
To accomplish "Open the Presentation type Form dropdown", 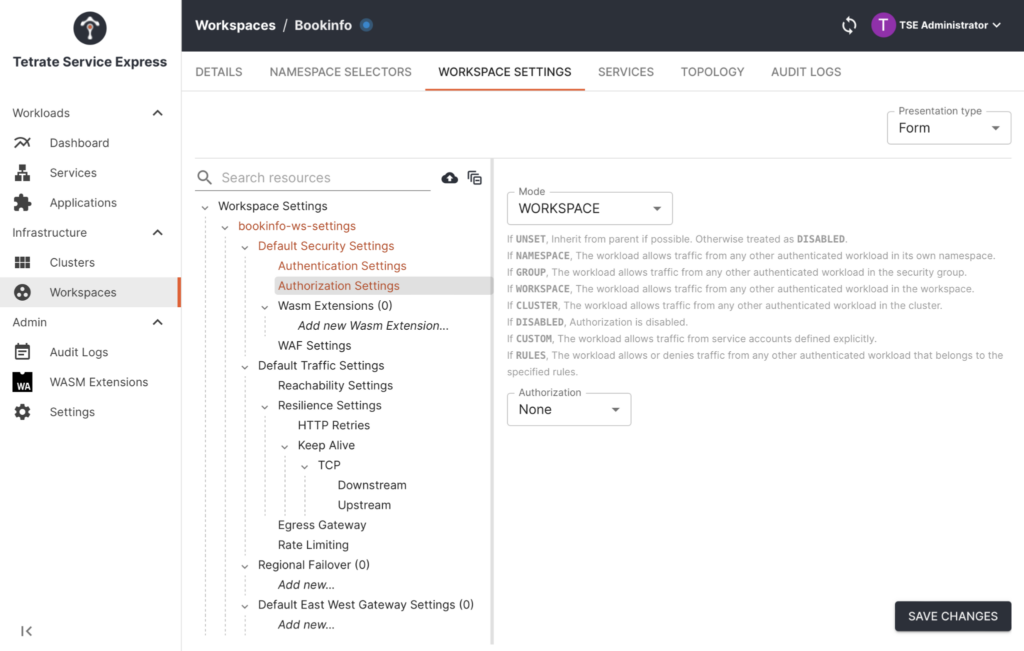I will (948, 128).
